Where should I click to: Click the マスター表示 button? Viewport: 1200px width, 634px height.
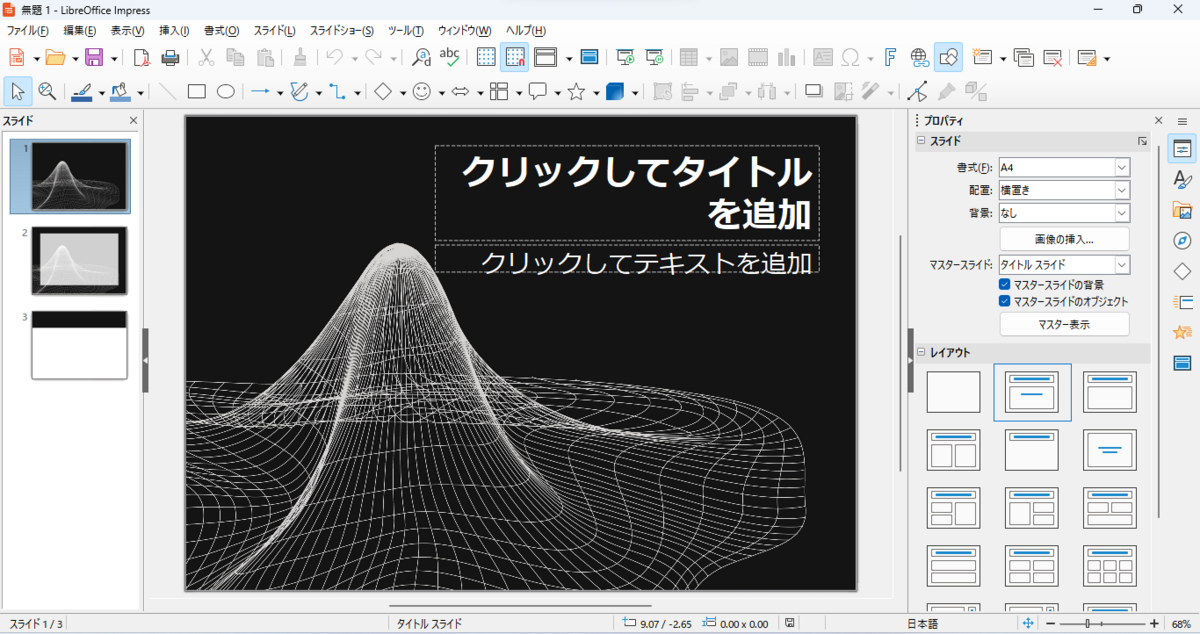(x=1064, y=324)
